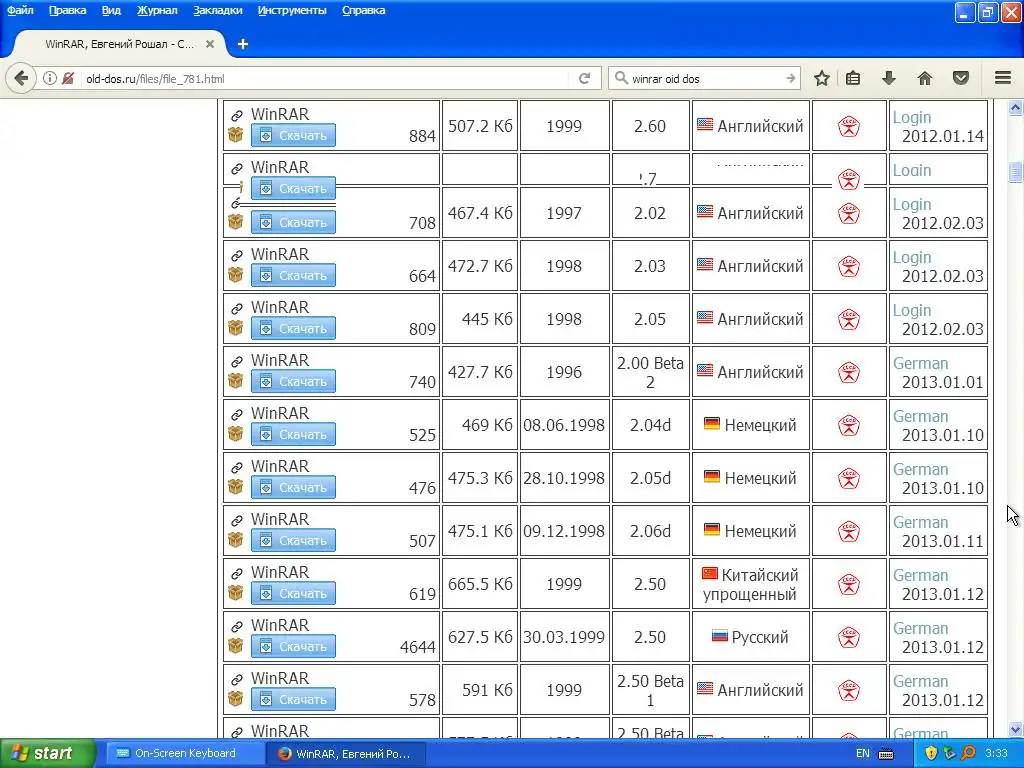Open the Вид menu

click(111, 10)
